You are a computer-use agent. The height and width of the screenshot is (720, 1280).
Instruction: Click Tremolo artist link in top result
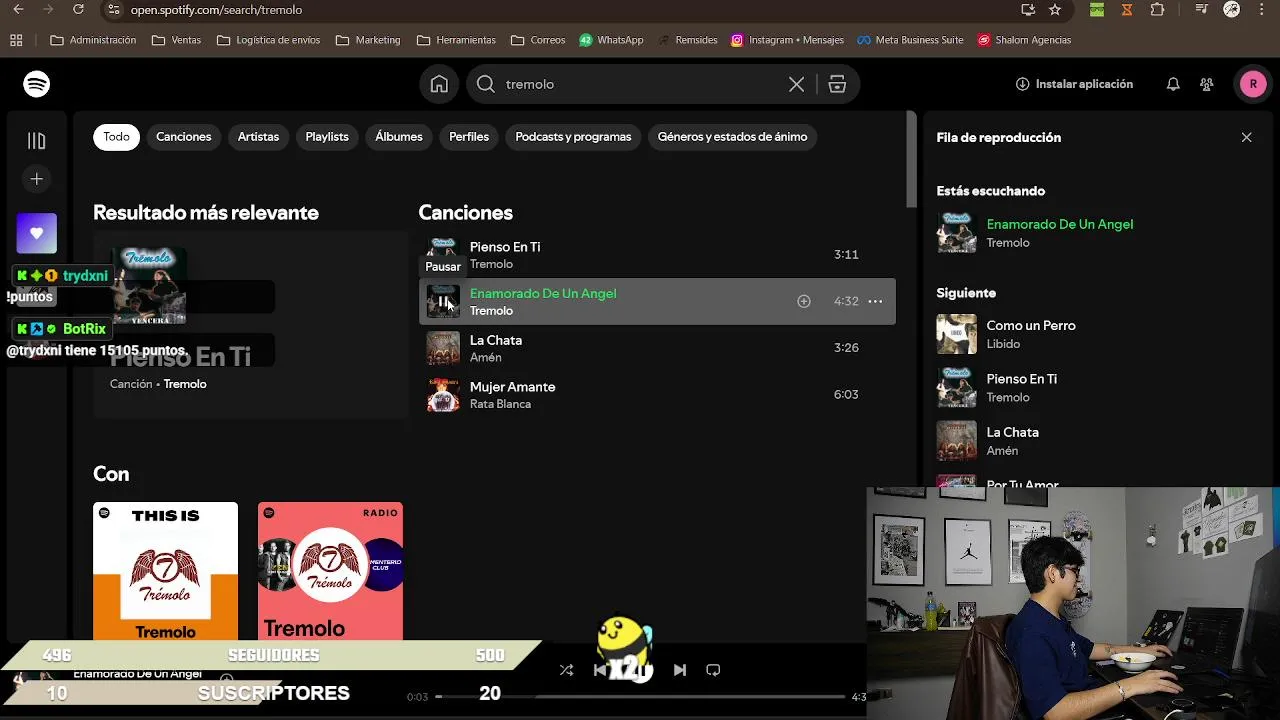185,384
